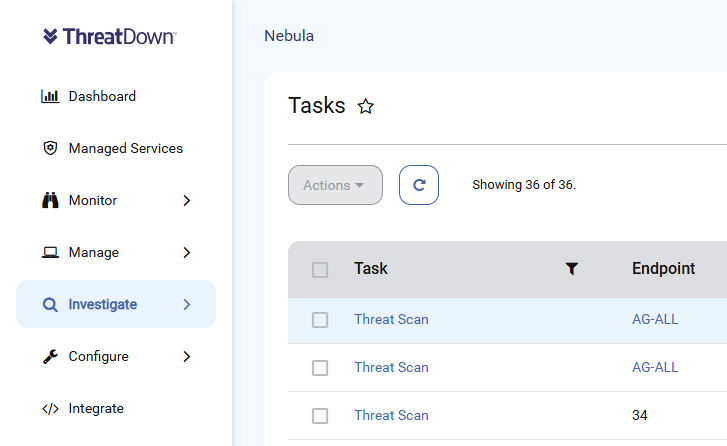Click the Integrate code brackets icon
This screenshot has height=446, width=727.
(x=50, y=408)
